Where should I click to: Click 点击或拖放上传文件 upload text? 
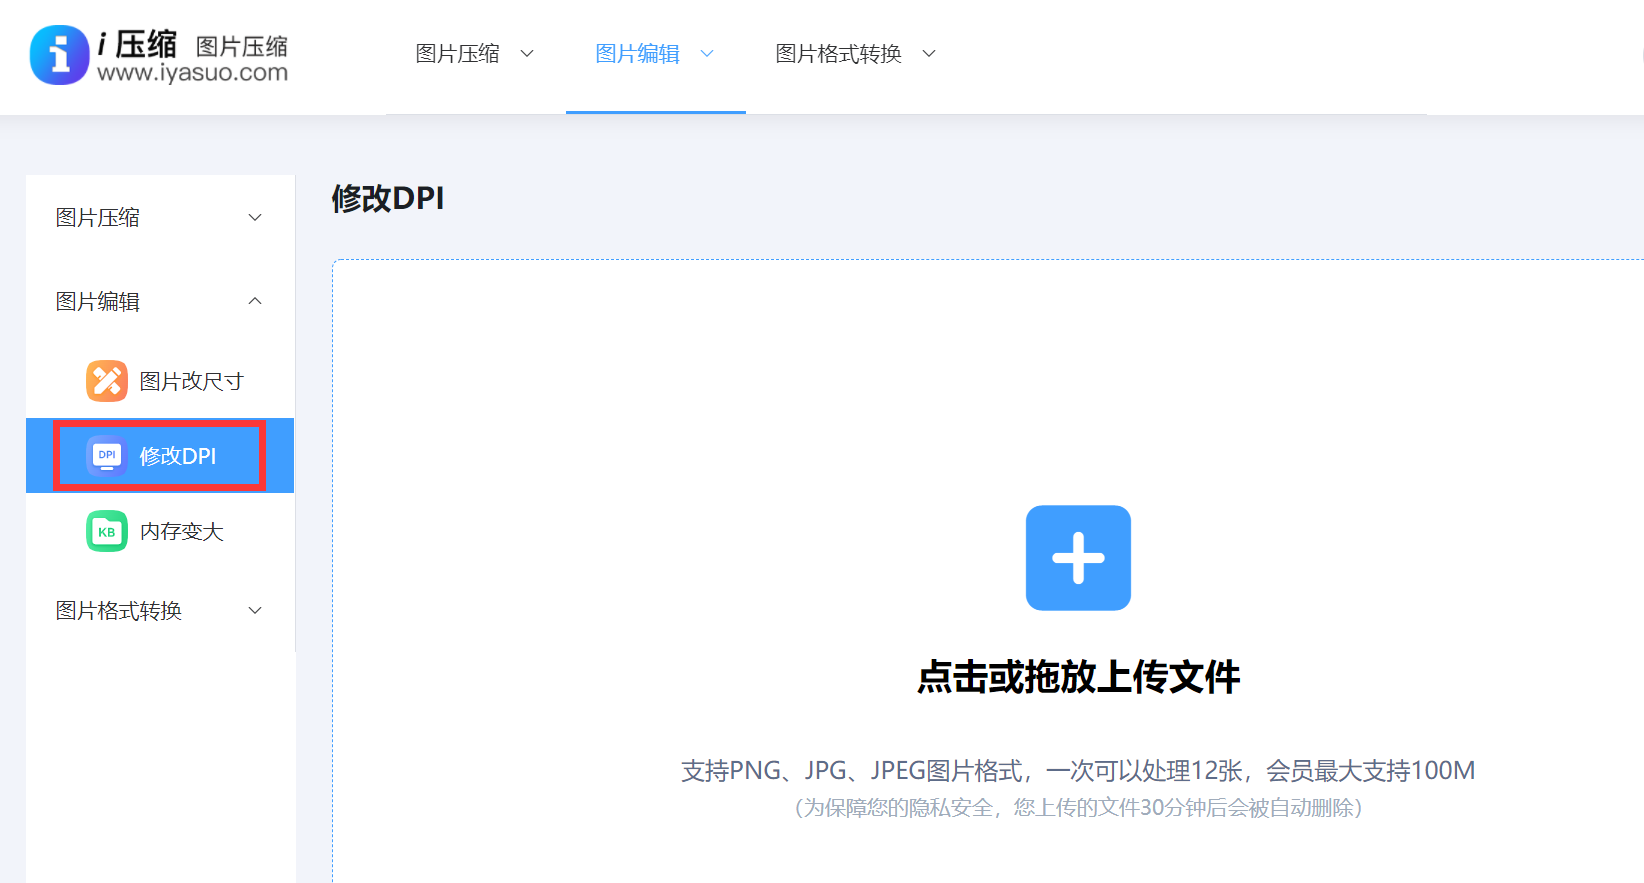click(x=1078, y=677)
